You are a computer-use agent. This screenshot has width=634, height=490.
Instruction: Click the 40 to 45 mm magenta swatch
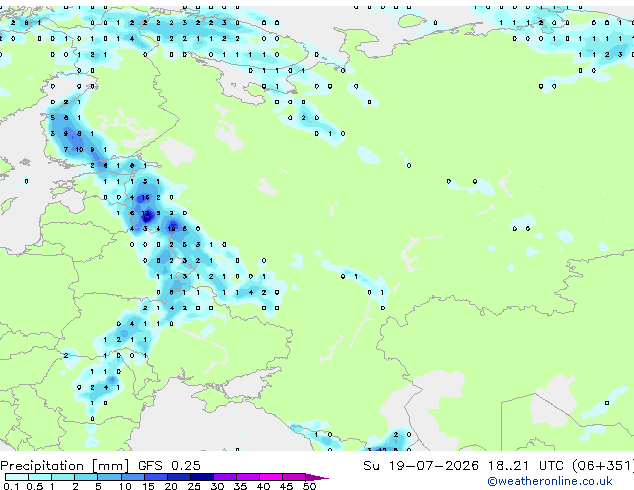tap(271, 477)
